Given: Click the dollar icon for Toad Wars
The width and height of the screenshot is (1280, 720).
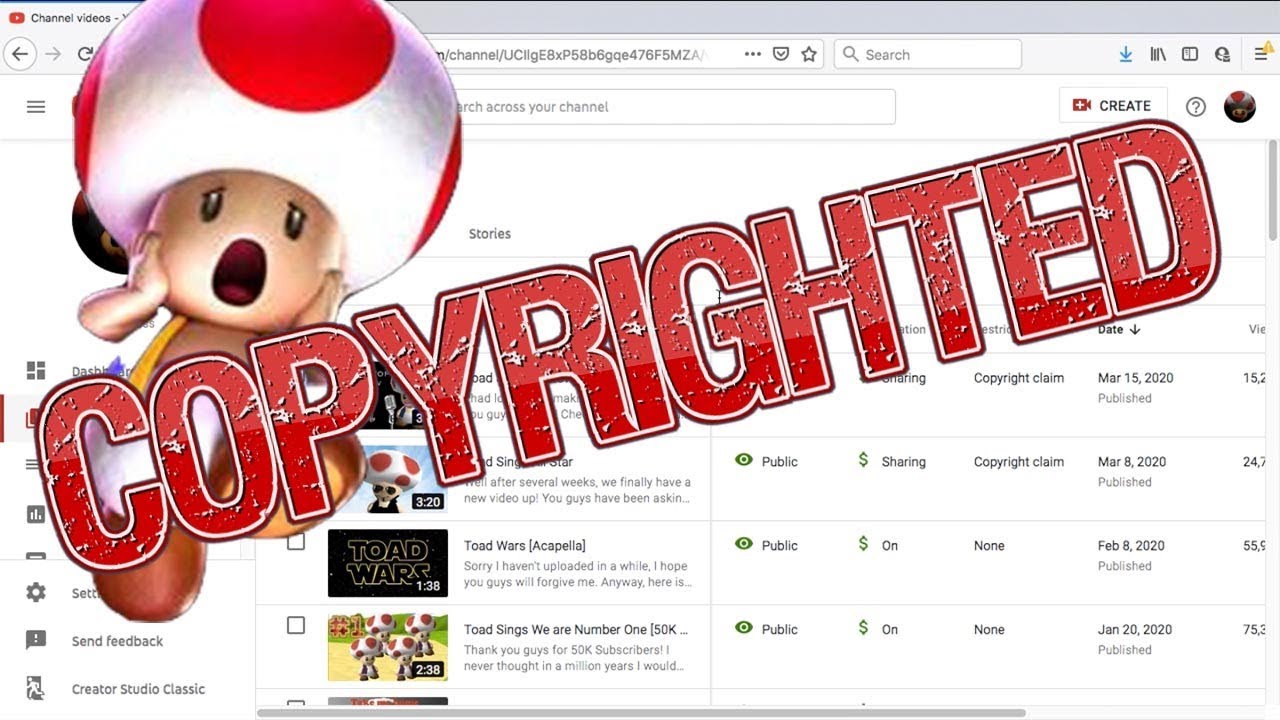Looking at the screenshot, I should tap(863, 544).
